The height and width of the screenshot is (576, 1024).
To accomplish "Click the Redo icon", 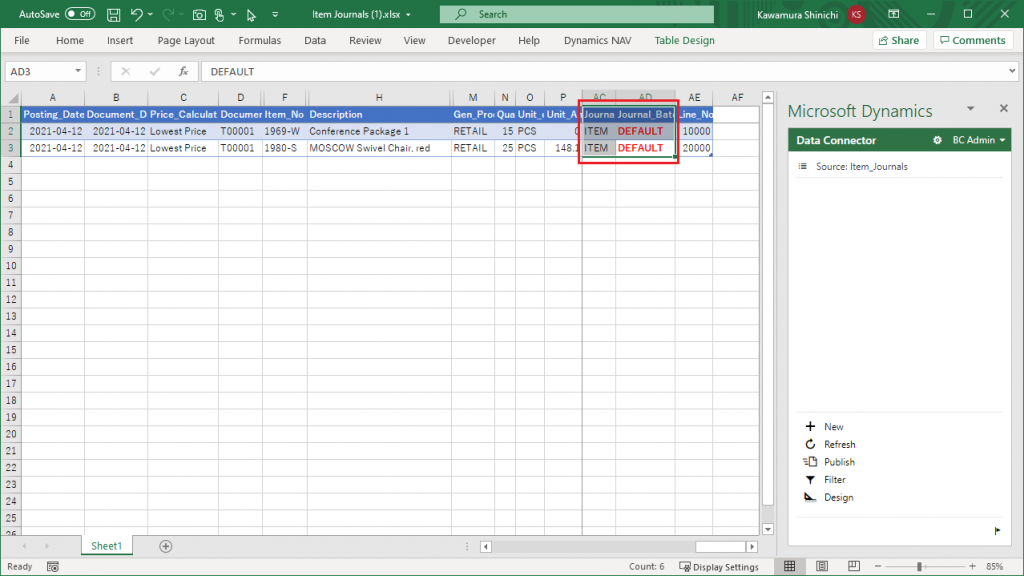I will pyautogui.click(x=168, y=14).
